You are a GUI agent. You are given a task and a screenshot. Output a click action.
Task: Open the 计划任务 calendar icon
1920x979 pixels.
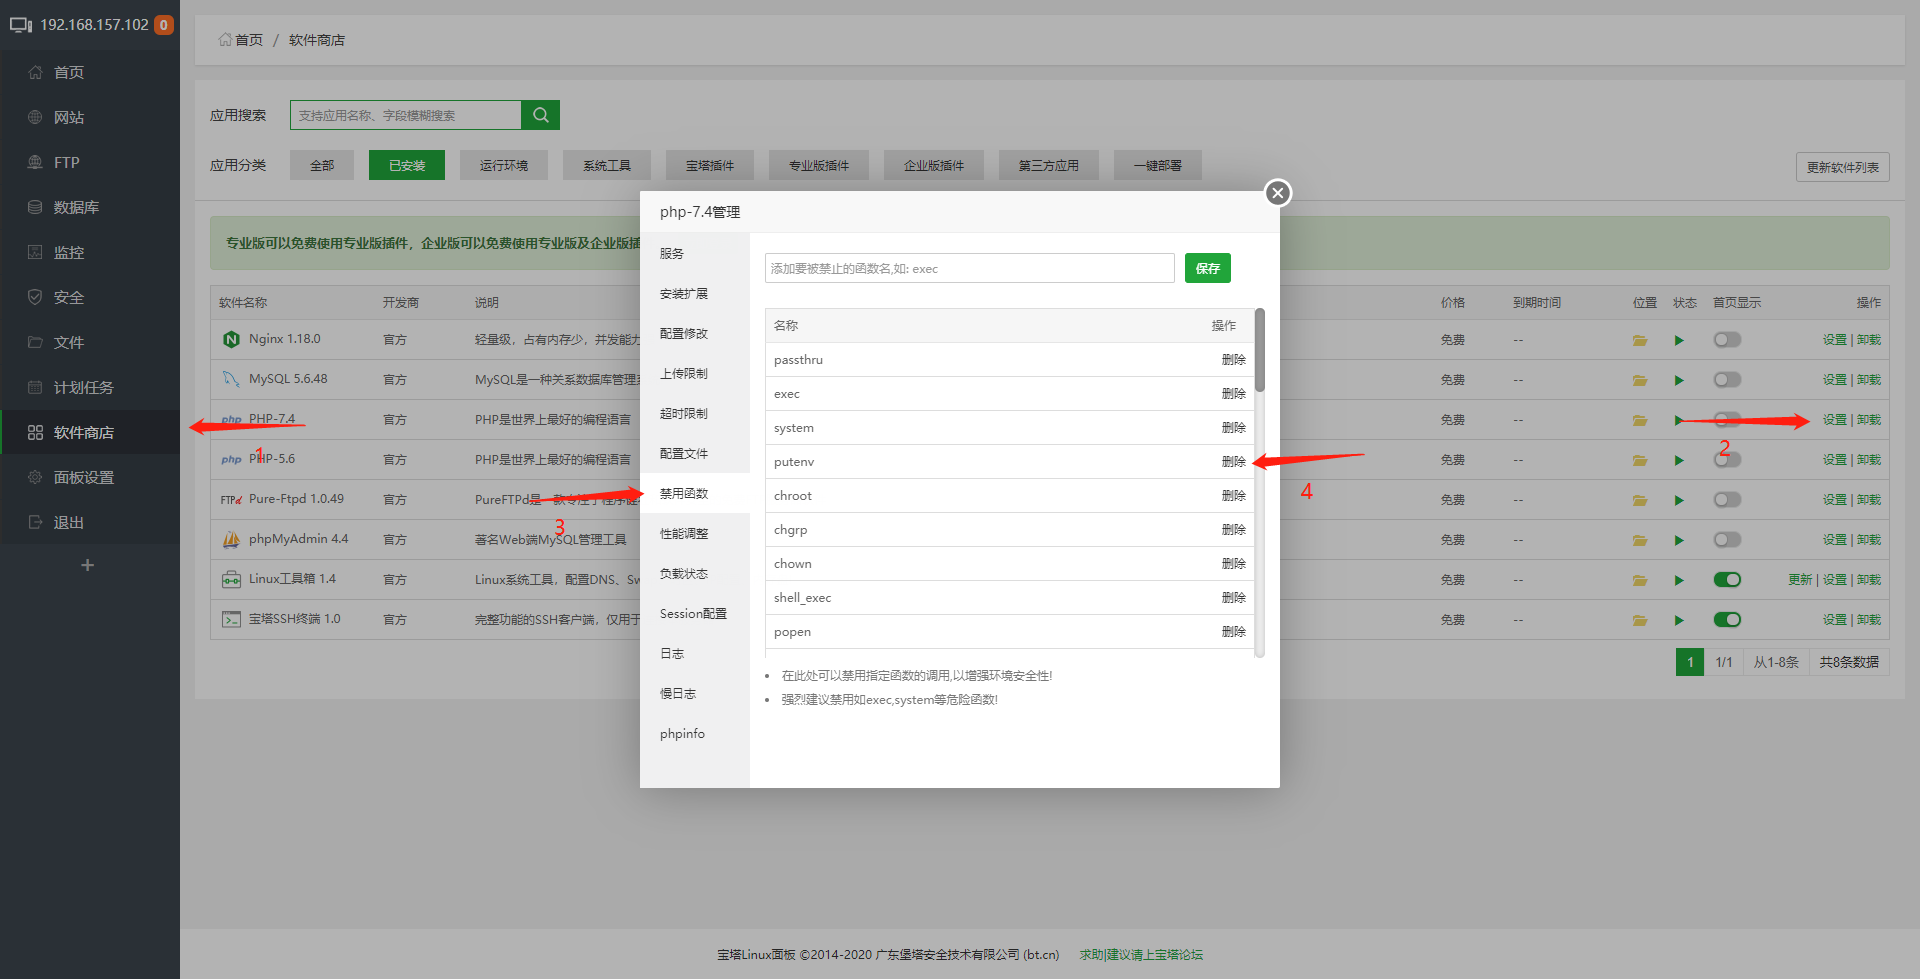35,387
